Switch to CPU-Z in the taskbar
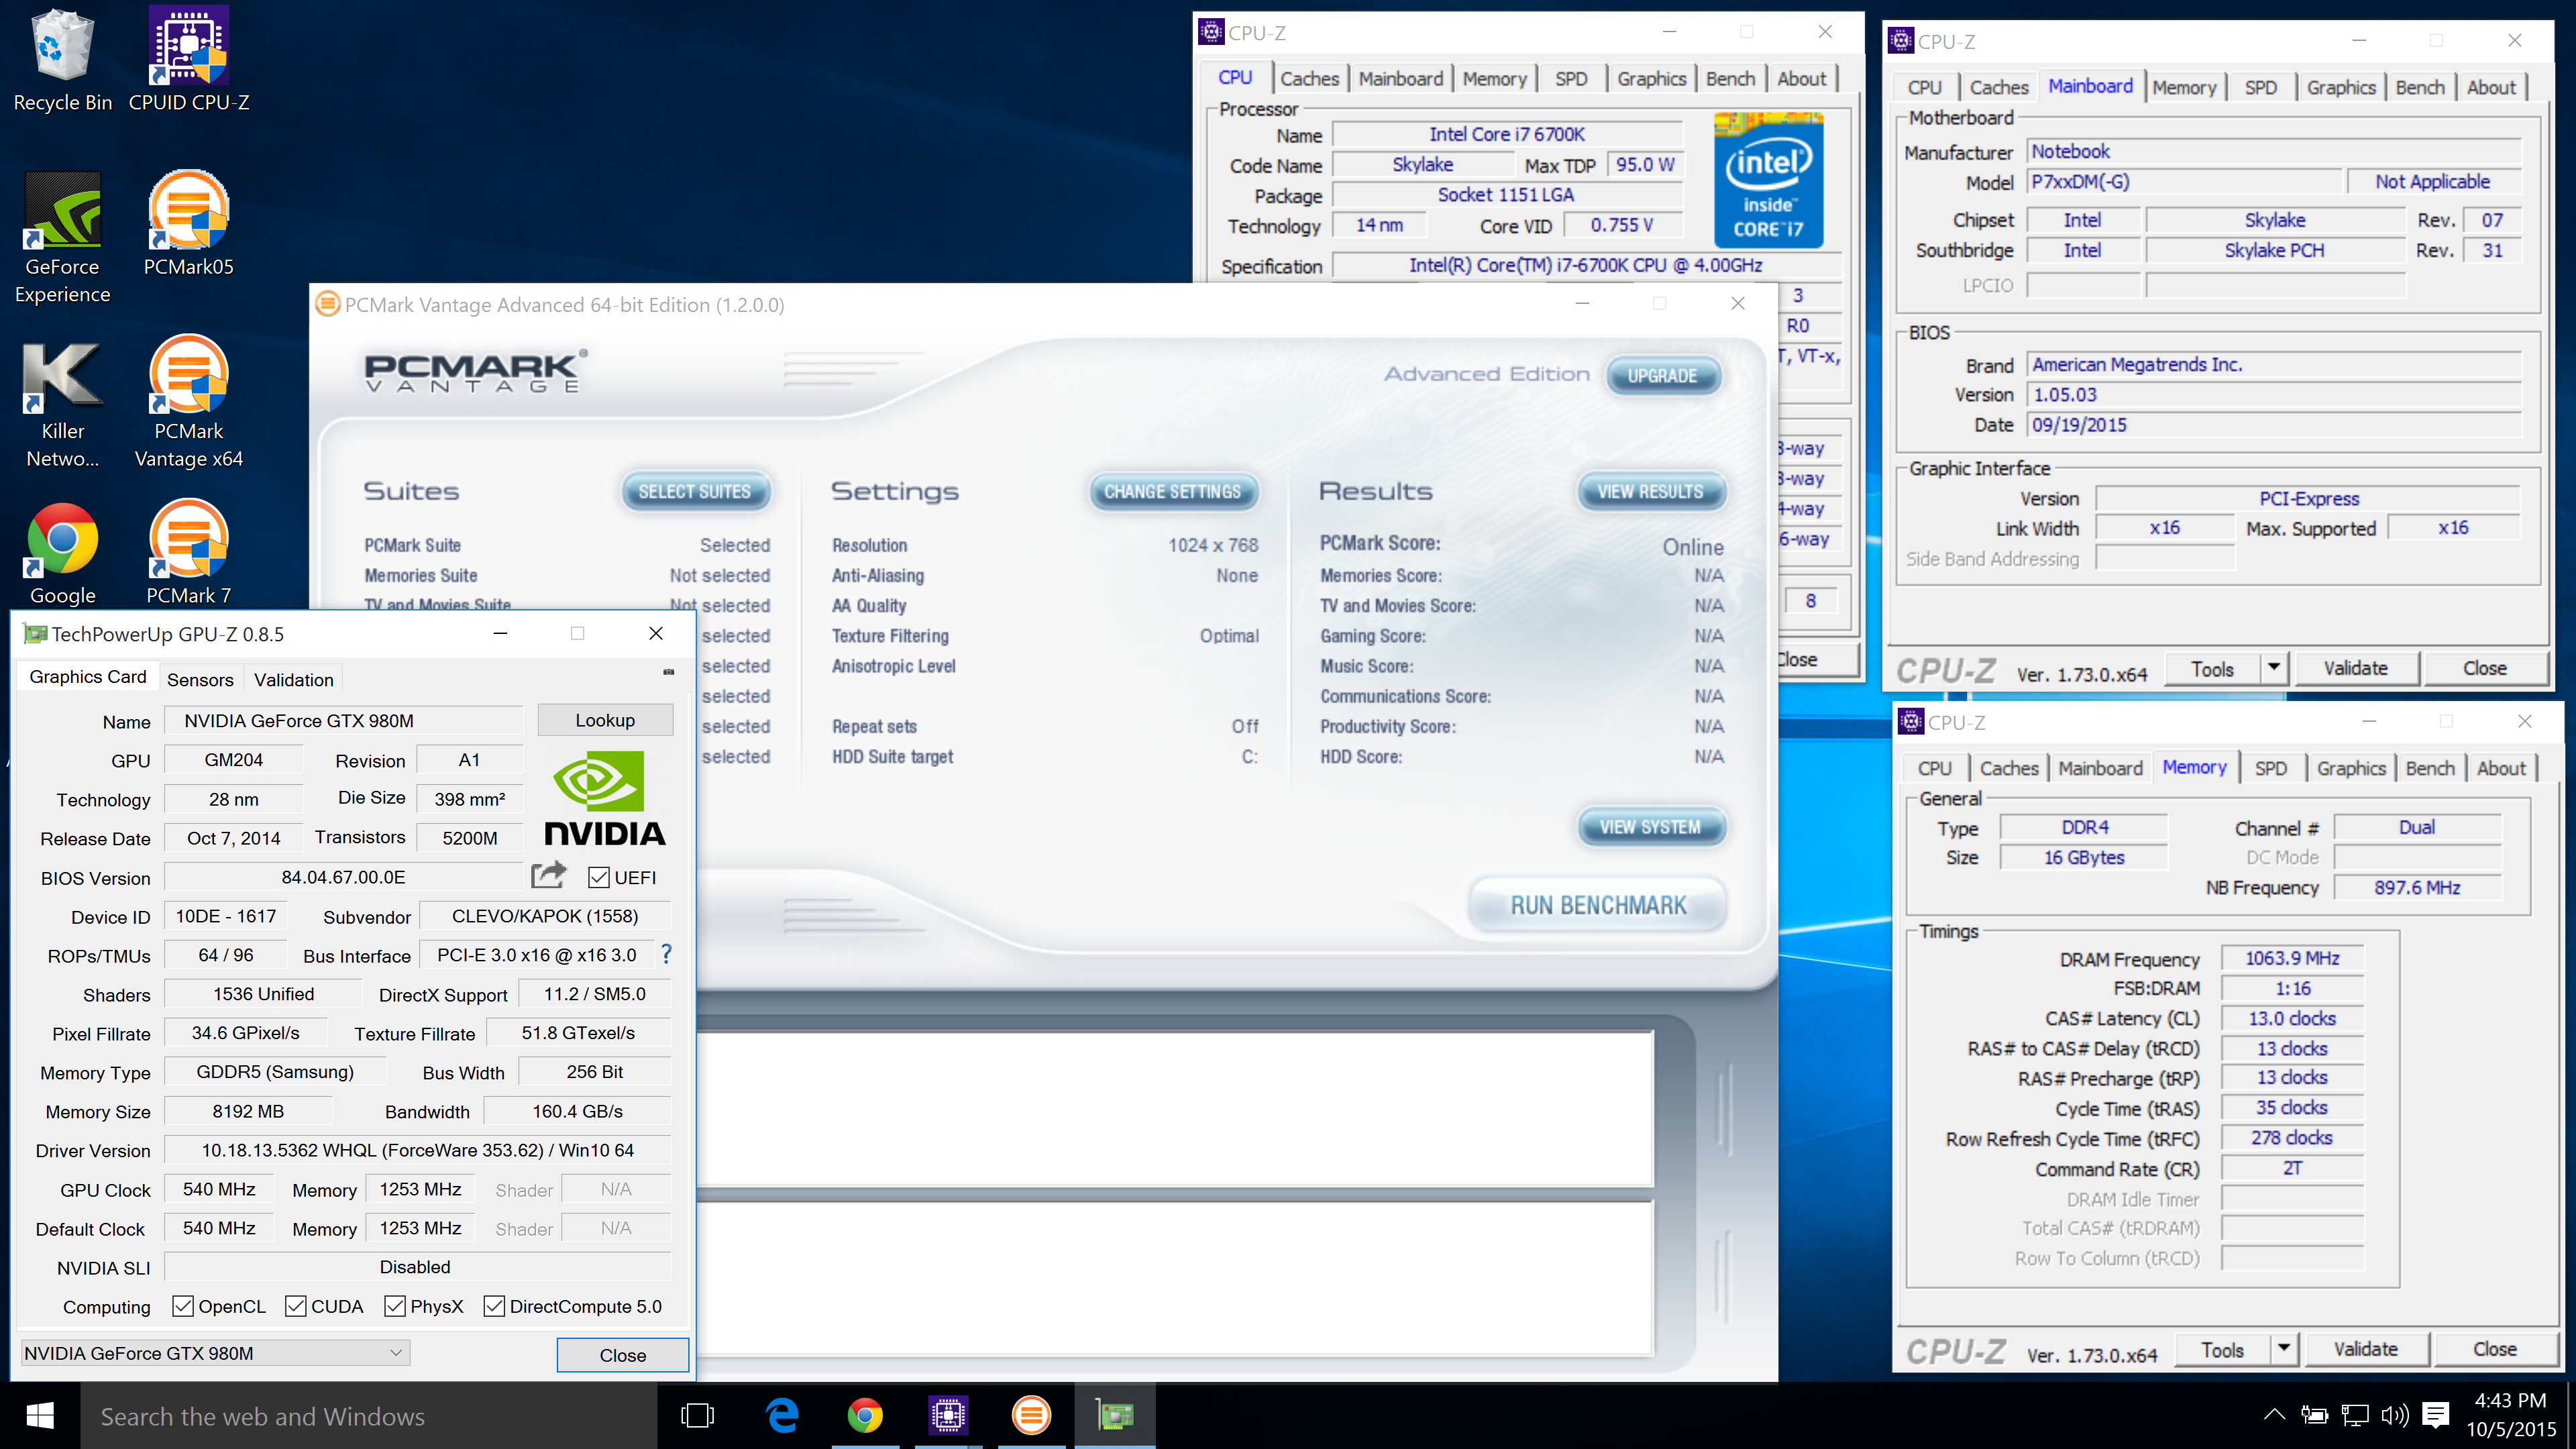This screenshot has height=1449, width=2576. click(947, 1416)
